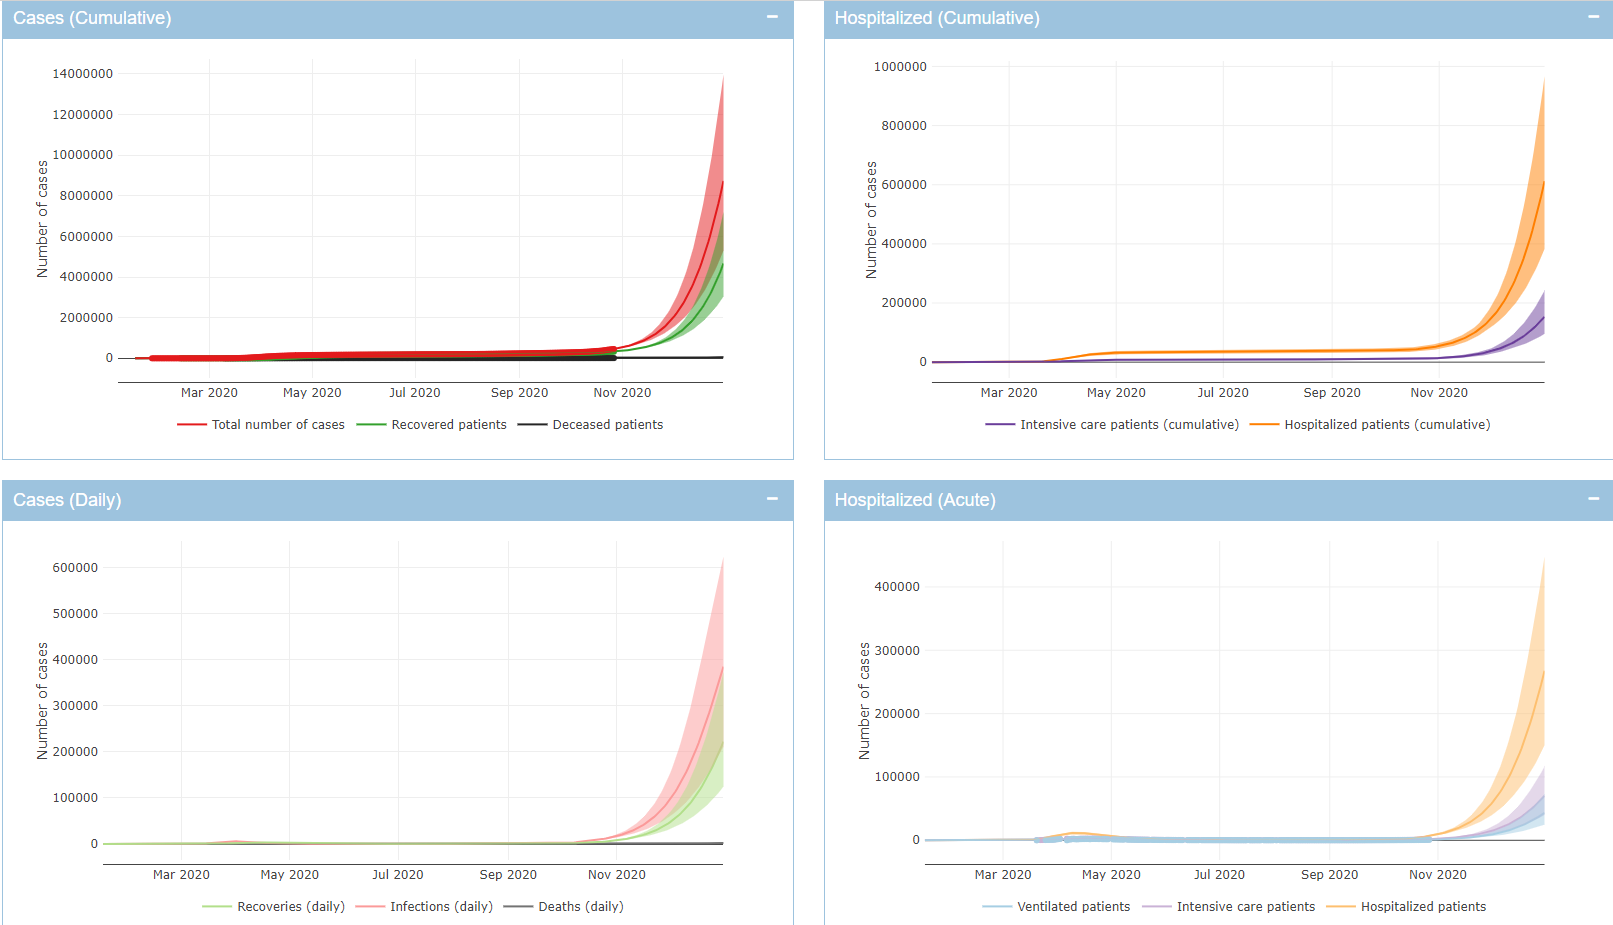Toggle Intensive care patients (cumulative) legend
The width and height of the screenshot is (1613, 925).
tap(1128, 425)
